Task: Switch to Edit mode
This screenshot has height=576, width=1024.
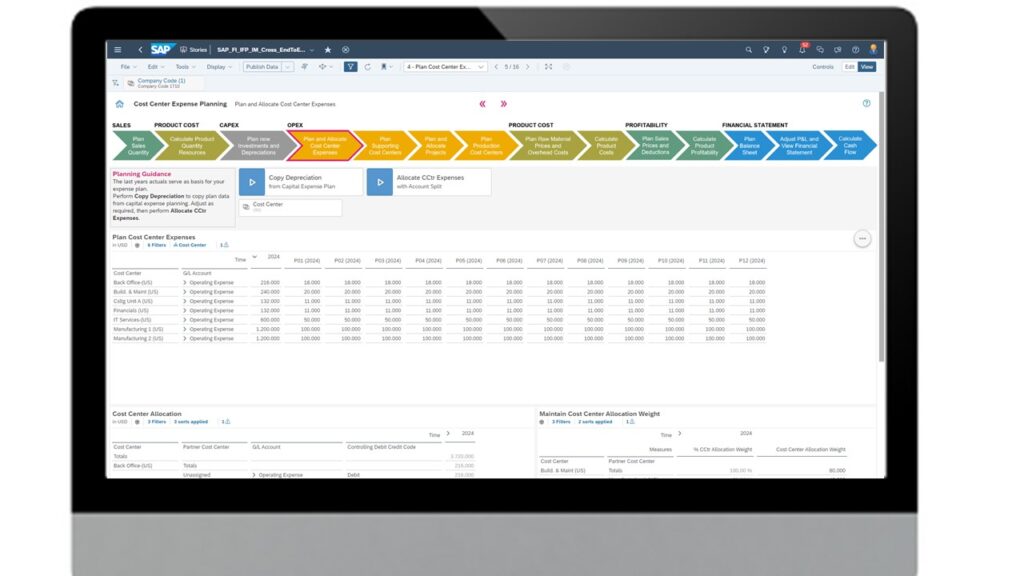Action: tap(849, 67)
